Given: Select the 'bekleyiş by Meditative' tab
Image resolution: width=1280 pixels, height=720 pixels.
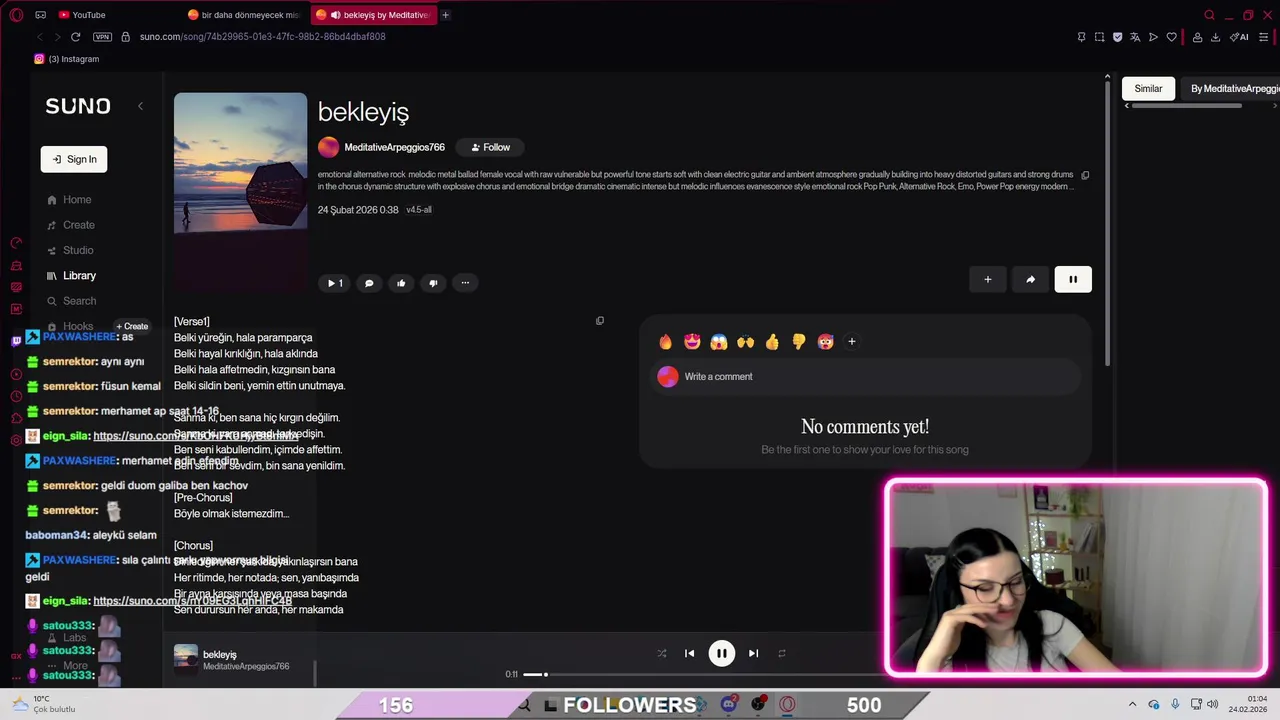Looking at the screenshot, I should point(373,15).
